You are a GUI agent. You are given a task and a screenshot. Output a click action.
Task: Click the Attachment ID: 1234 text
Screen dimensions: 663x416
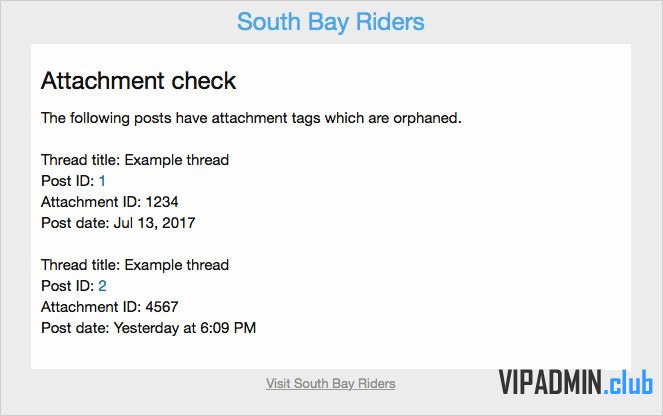[110, 202]
